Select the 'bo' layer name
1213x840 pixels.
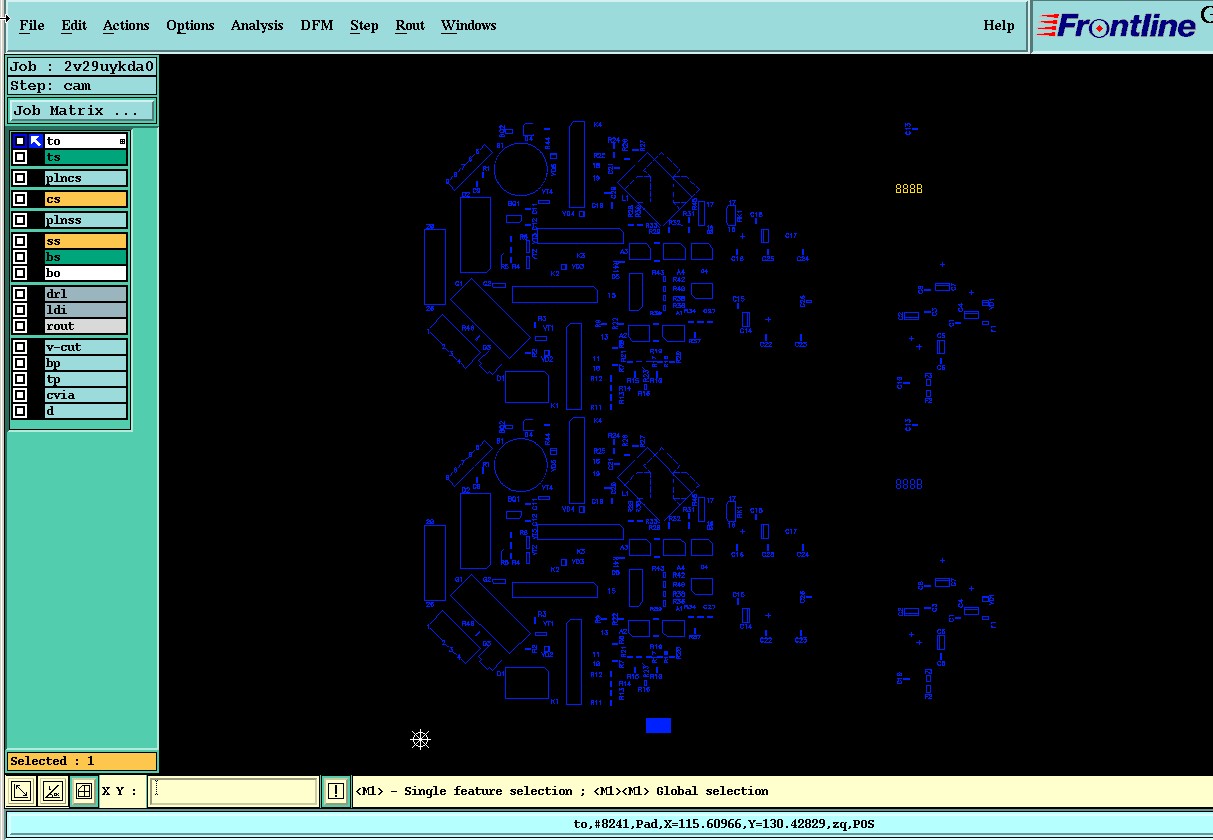[86, 273]
